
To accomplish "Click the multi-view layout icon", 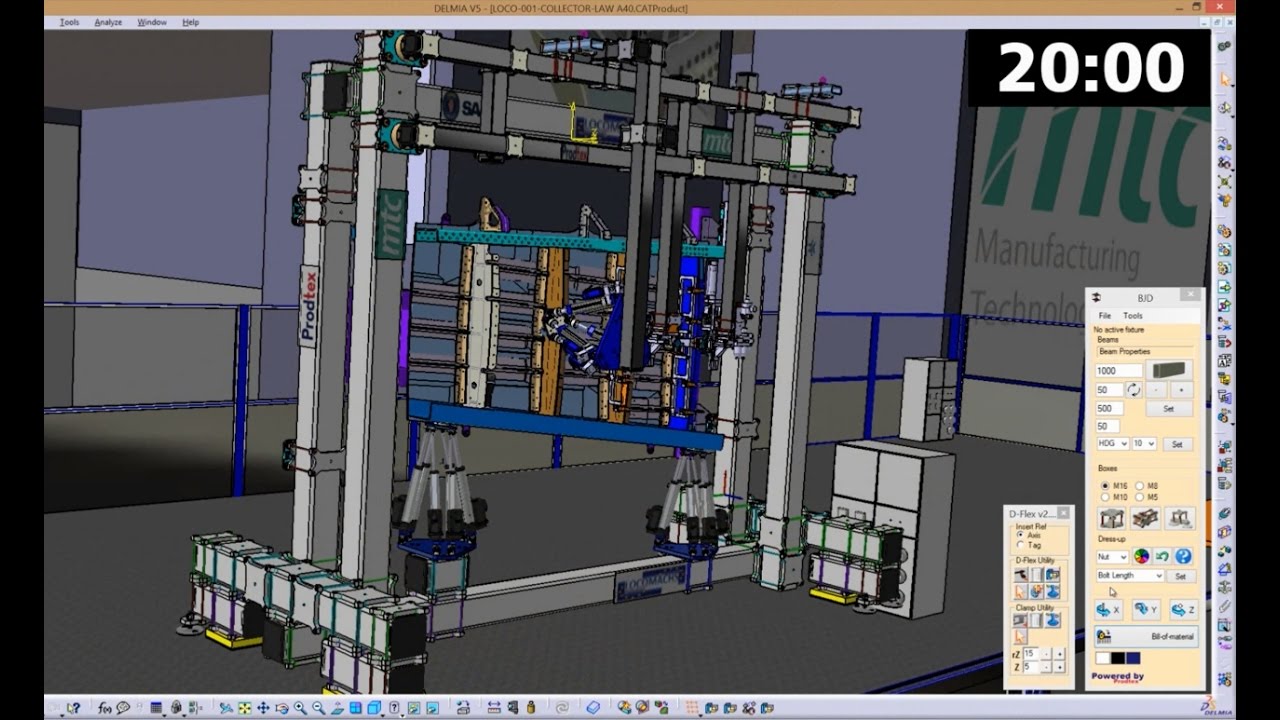I will coord(355,708).
